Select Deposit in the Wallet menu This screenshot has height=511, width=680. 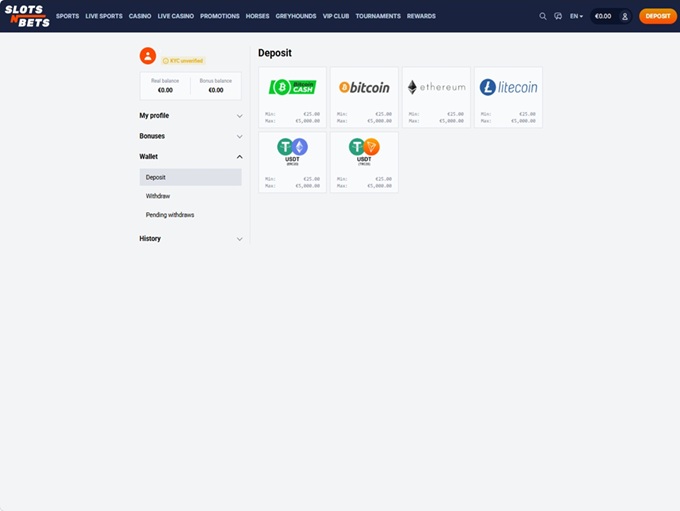(x=190, y=177)
